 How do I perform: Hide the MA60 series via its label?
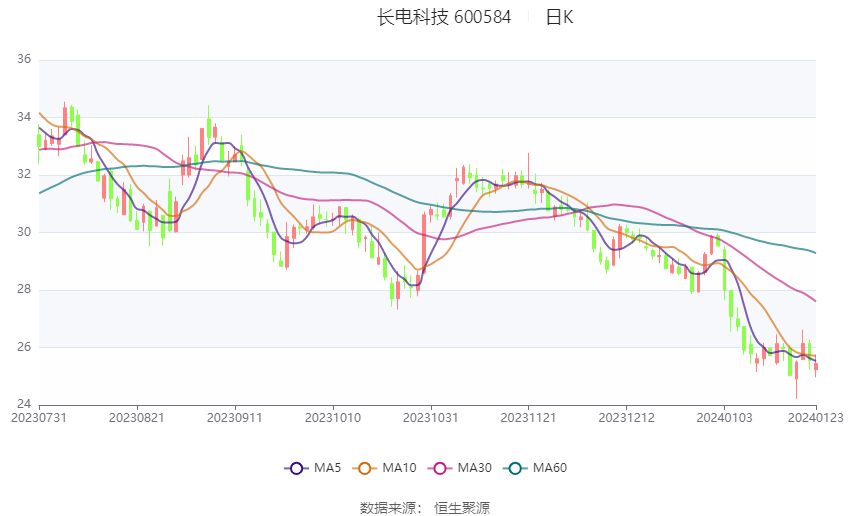tap(550, 468)
